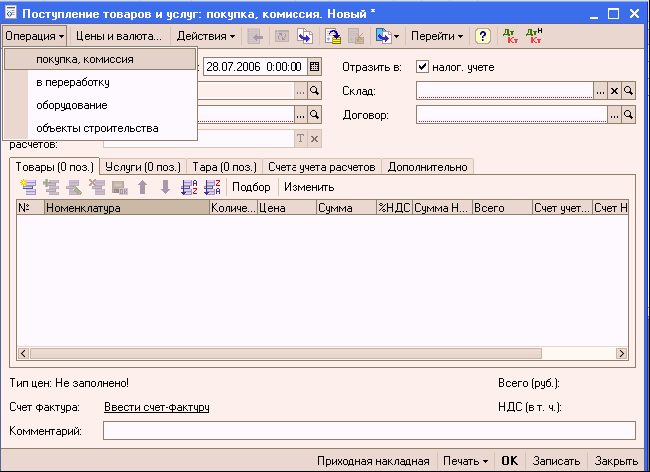This screenshot has height=472, width=650.
Task: Click the add row icon in the goods table toolbar
Action: [27, 187]
